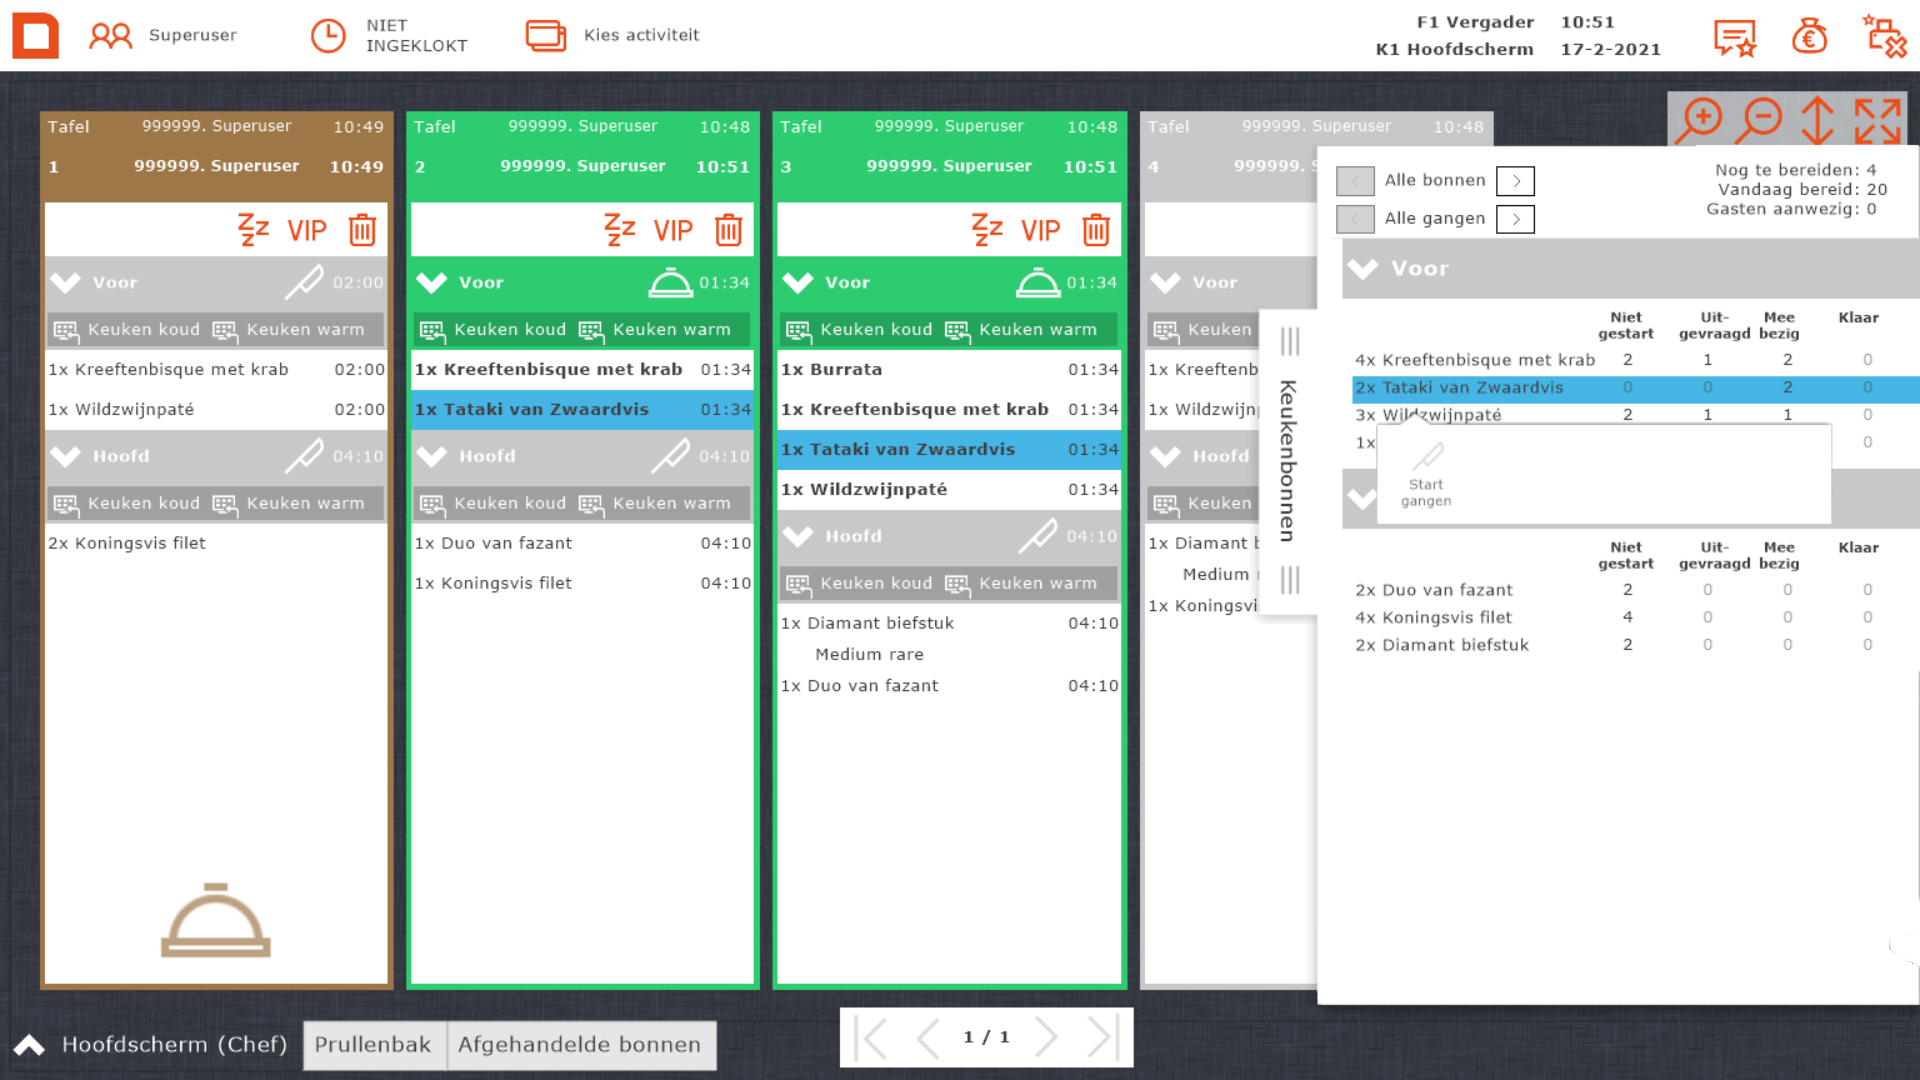This screenshot has height=1080, width=1920.
Task: Mark table 3 order as VIP
Action: pos(1040,230)
